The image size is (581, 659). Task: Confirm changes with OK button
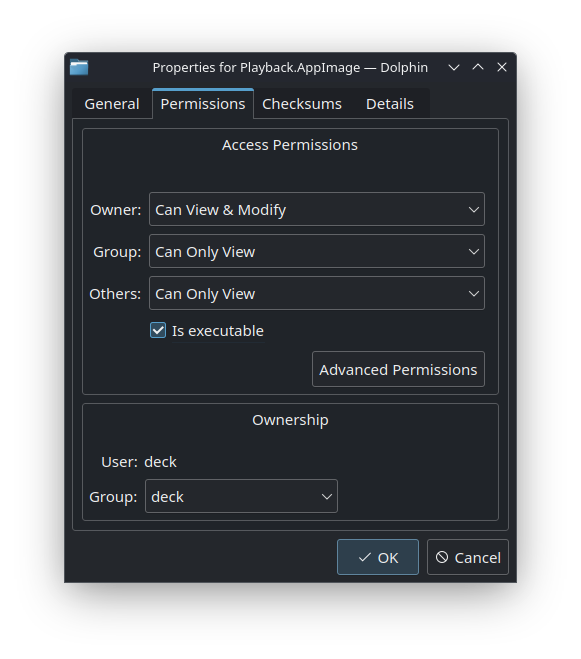[378, 557]
